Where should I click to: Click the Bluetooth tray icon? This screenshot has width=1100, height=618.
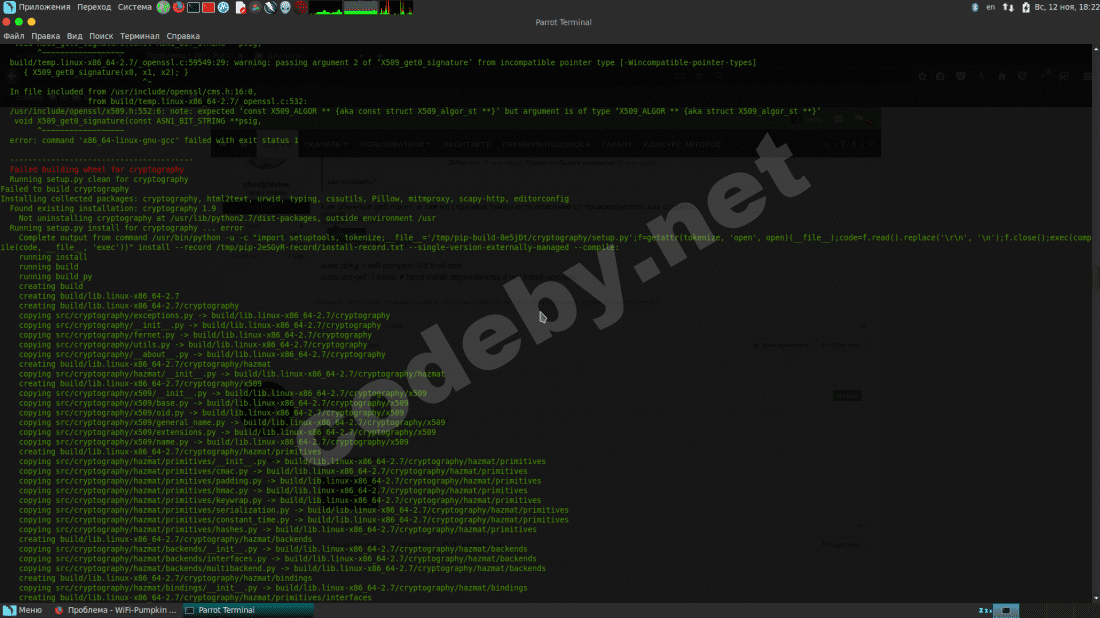[x=975, y=7]
